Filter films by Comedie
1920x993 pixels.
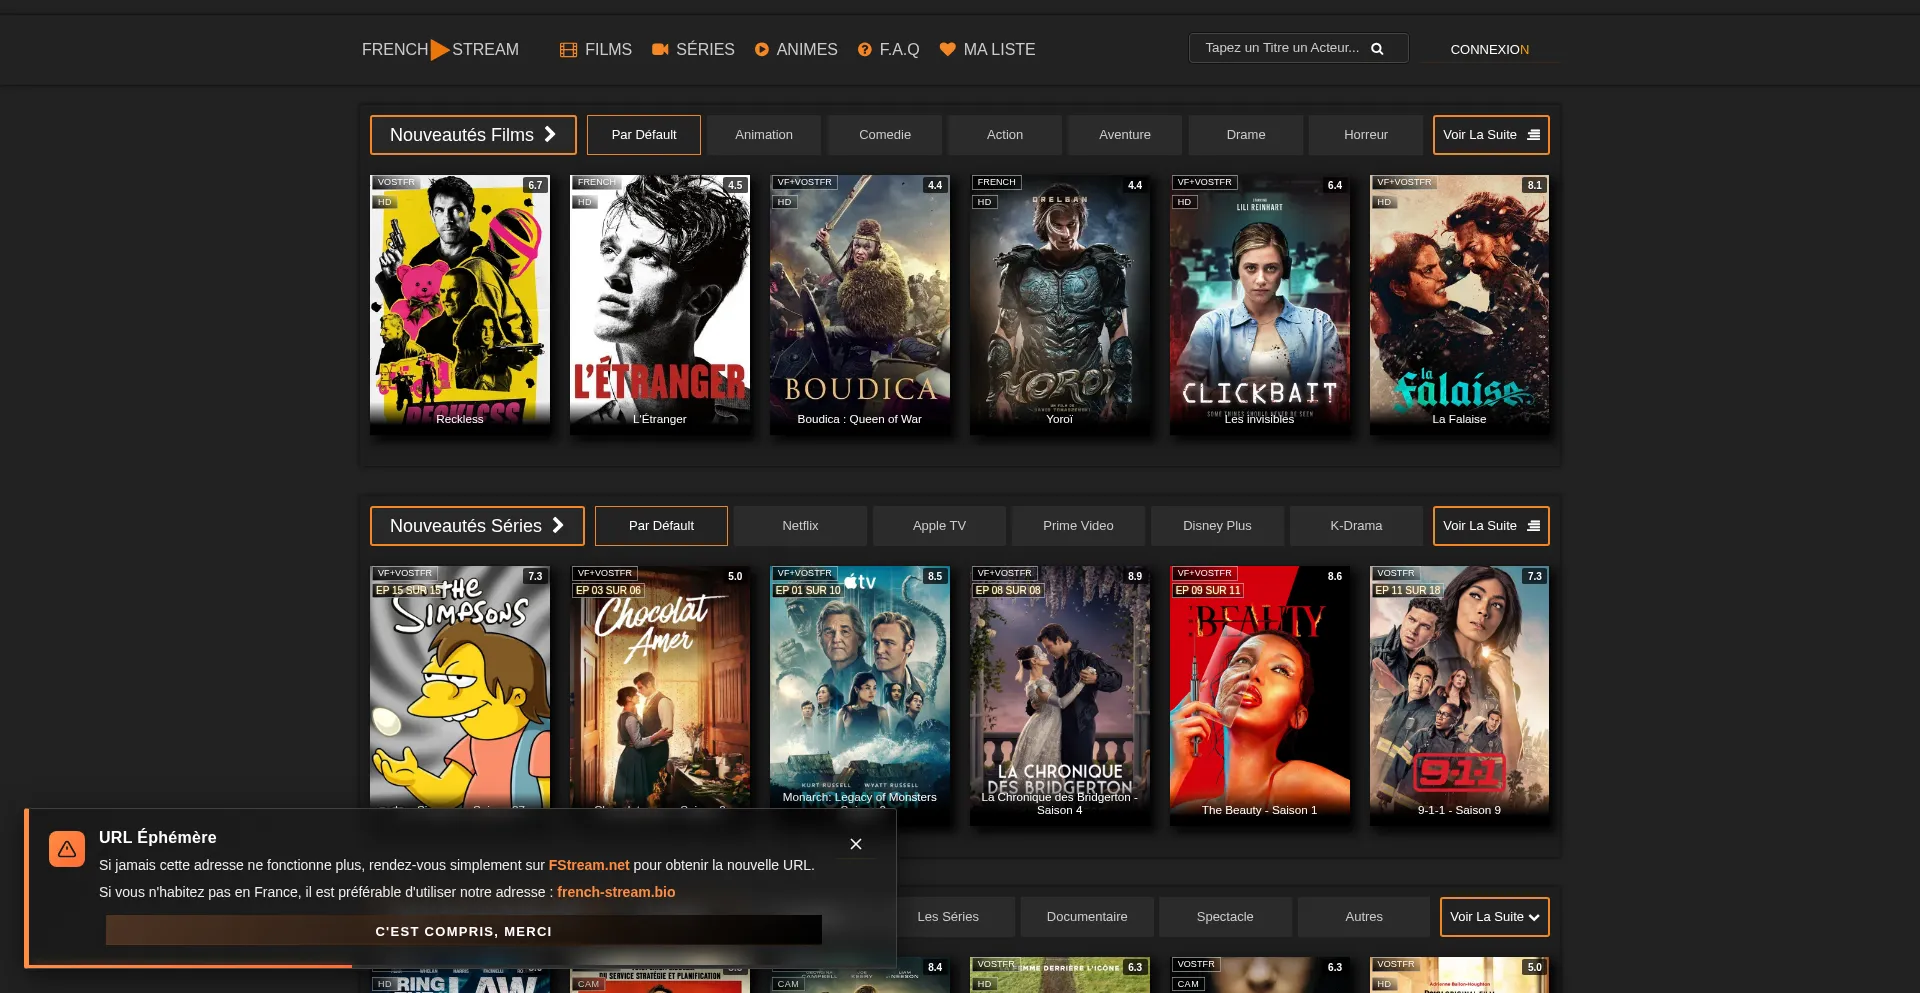(x=885, y=135)
